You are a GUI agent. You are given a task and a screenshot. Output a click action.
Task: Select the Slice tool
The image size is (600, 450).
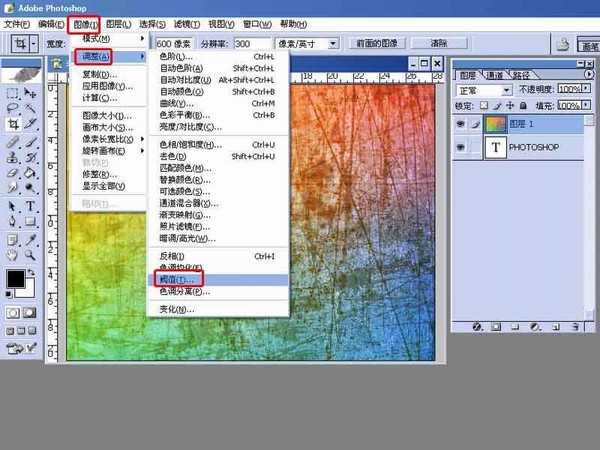point(30,124)
